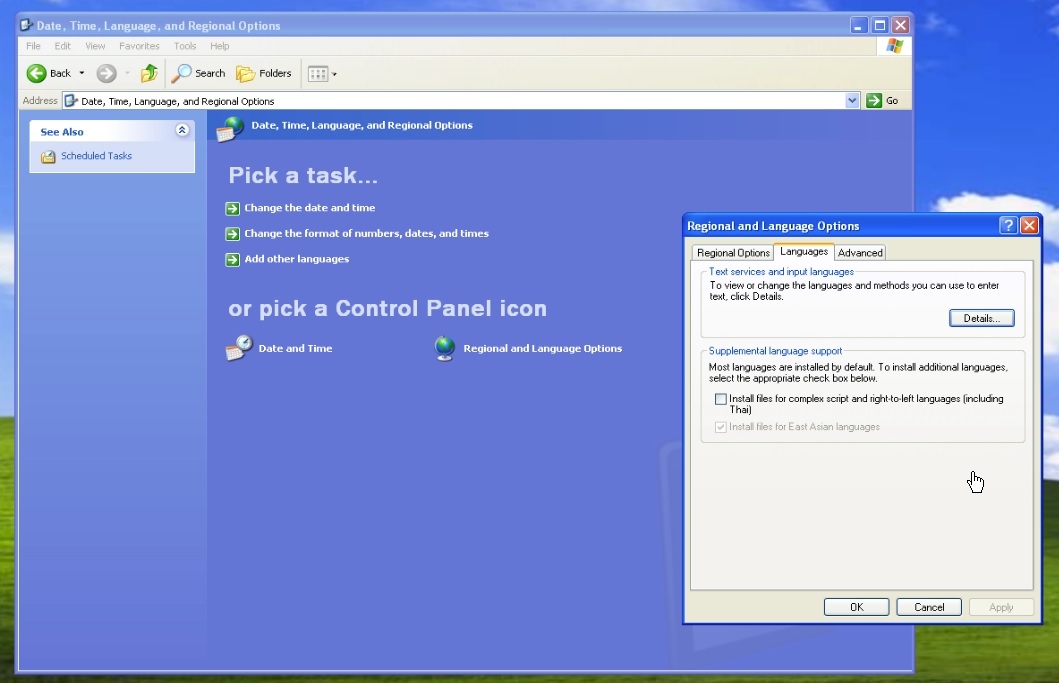Maximize the Control Panel window
1059x683 pixels.
(x=879, y=26)
